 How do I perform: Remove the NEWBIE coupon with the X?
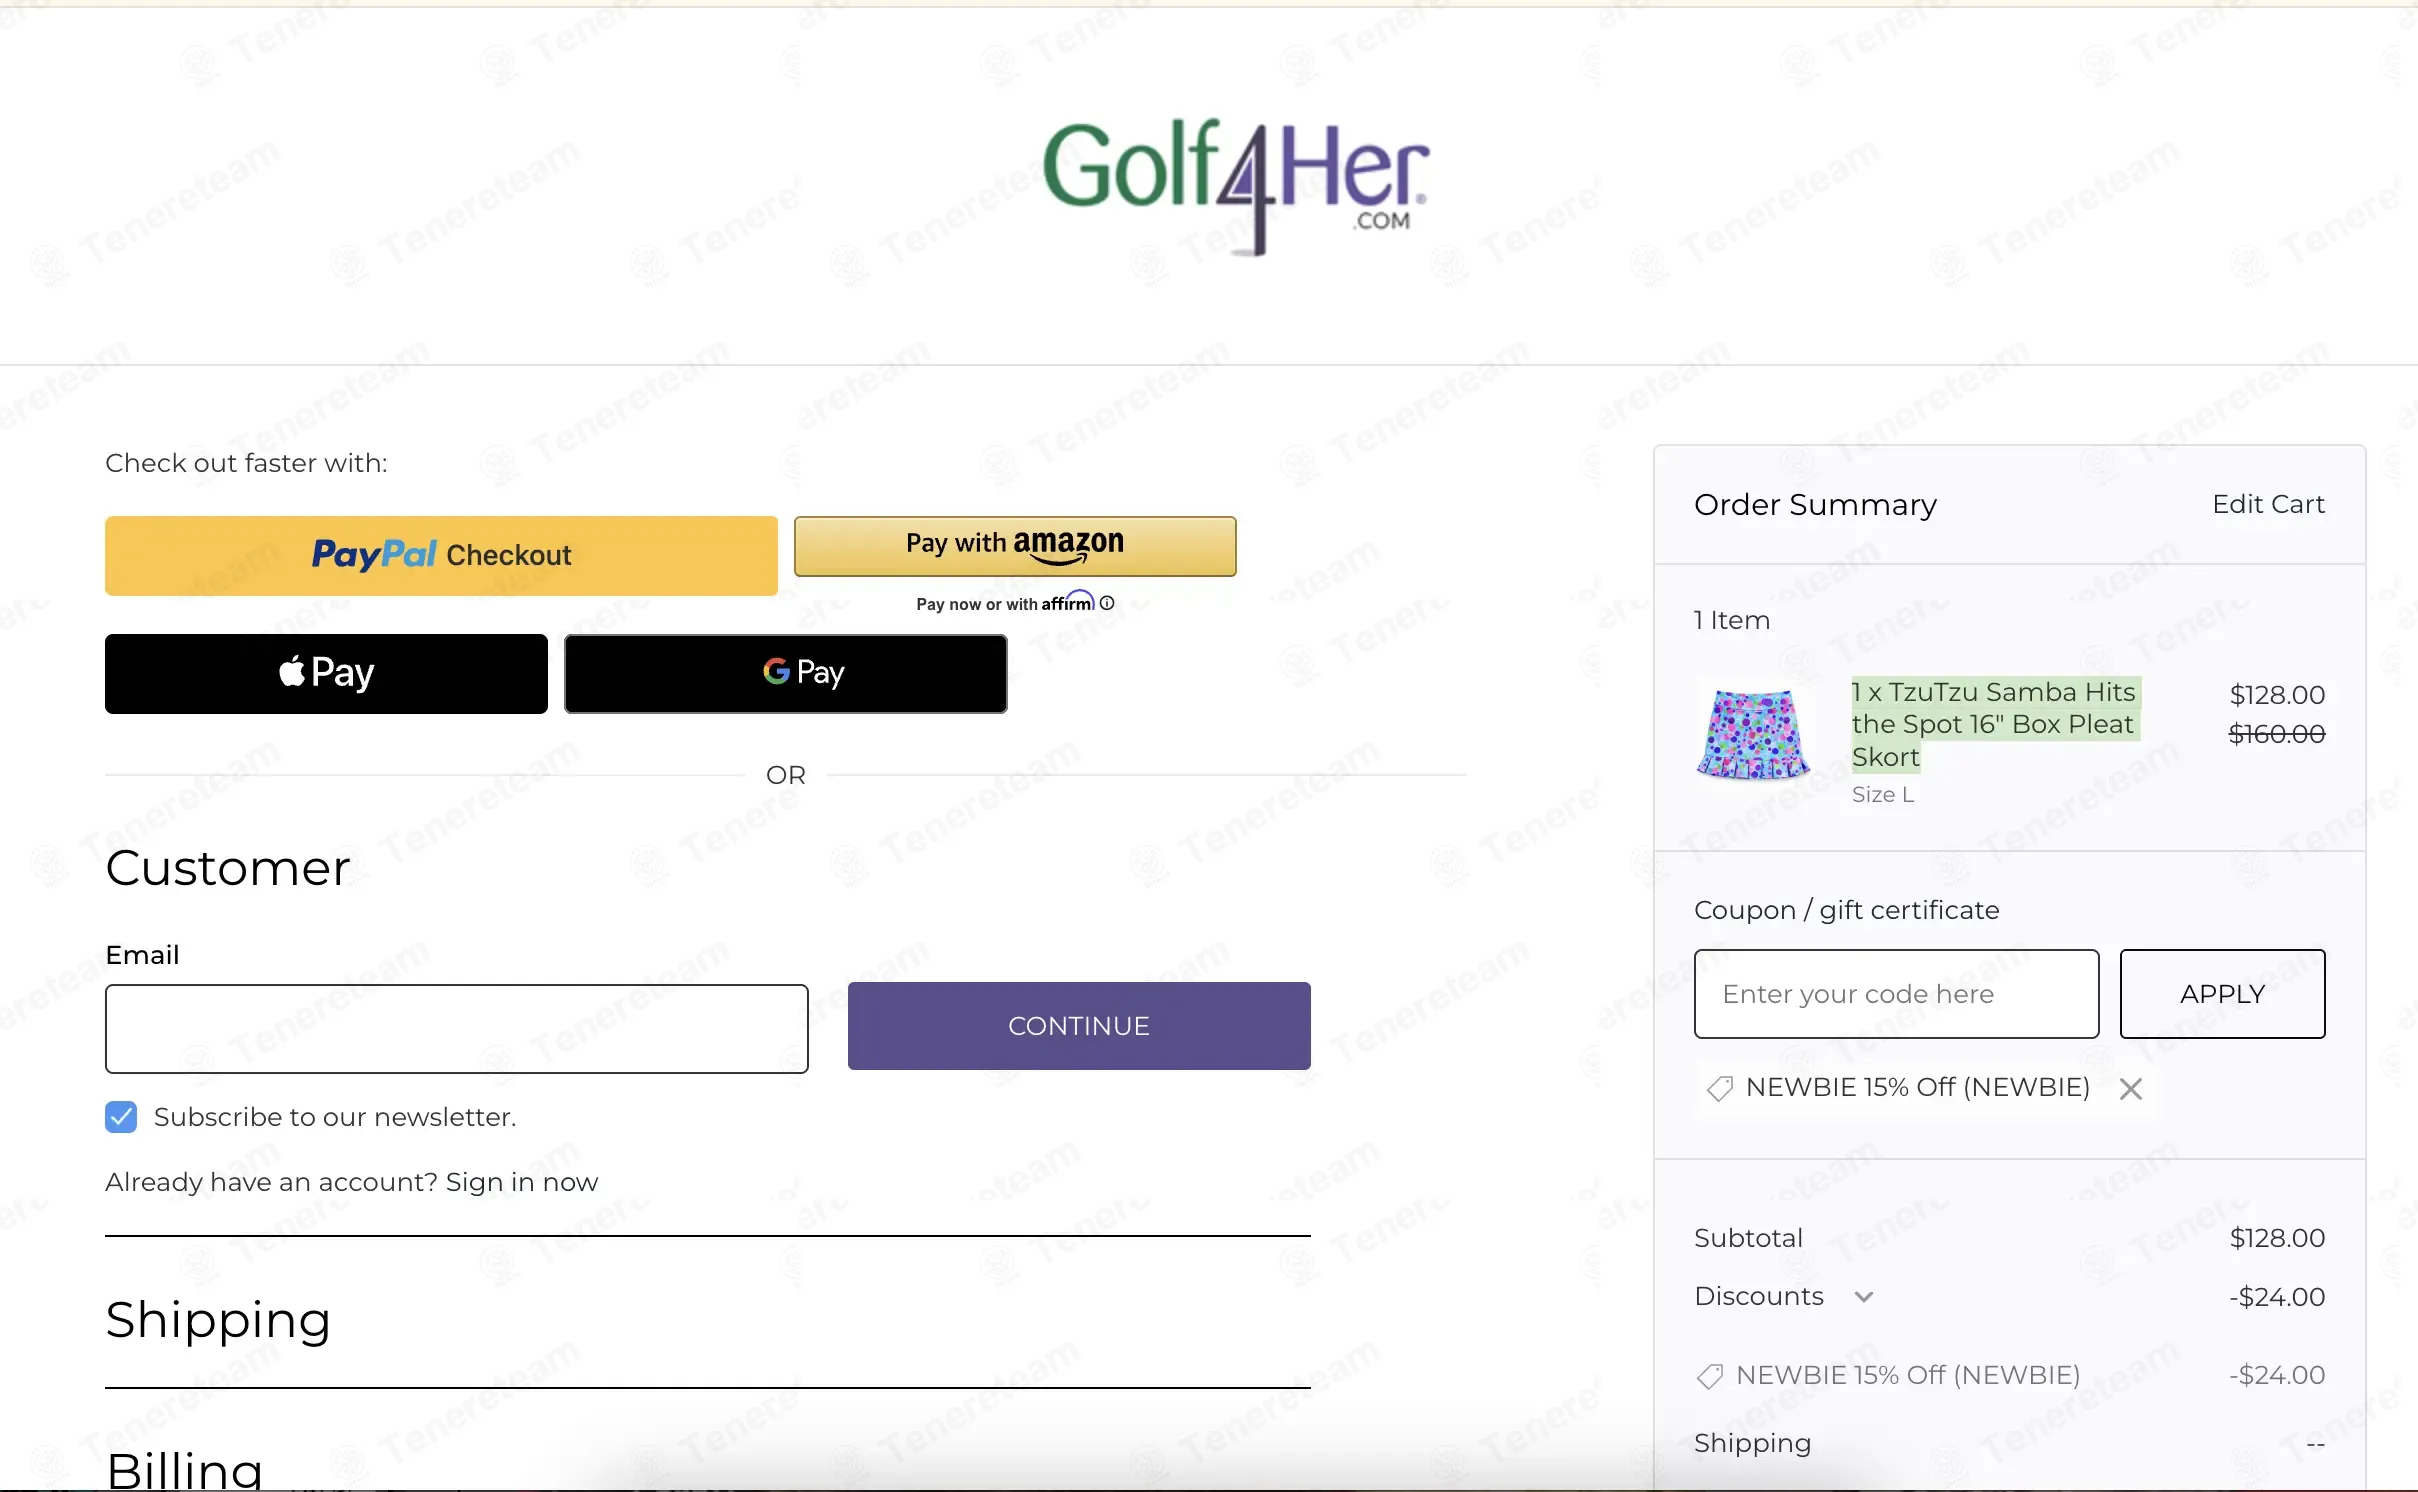[2131, 1089]
